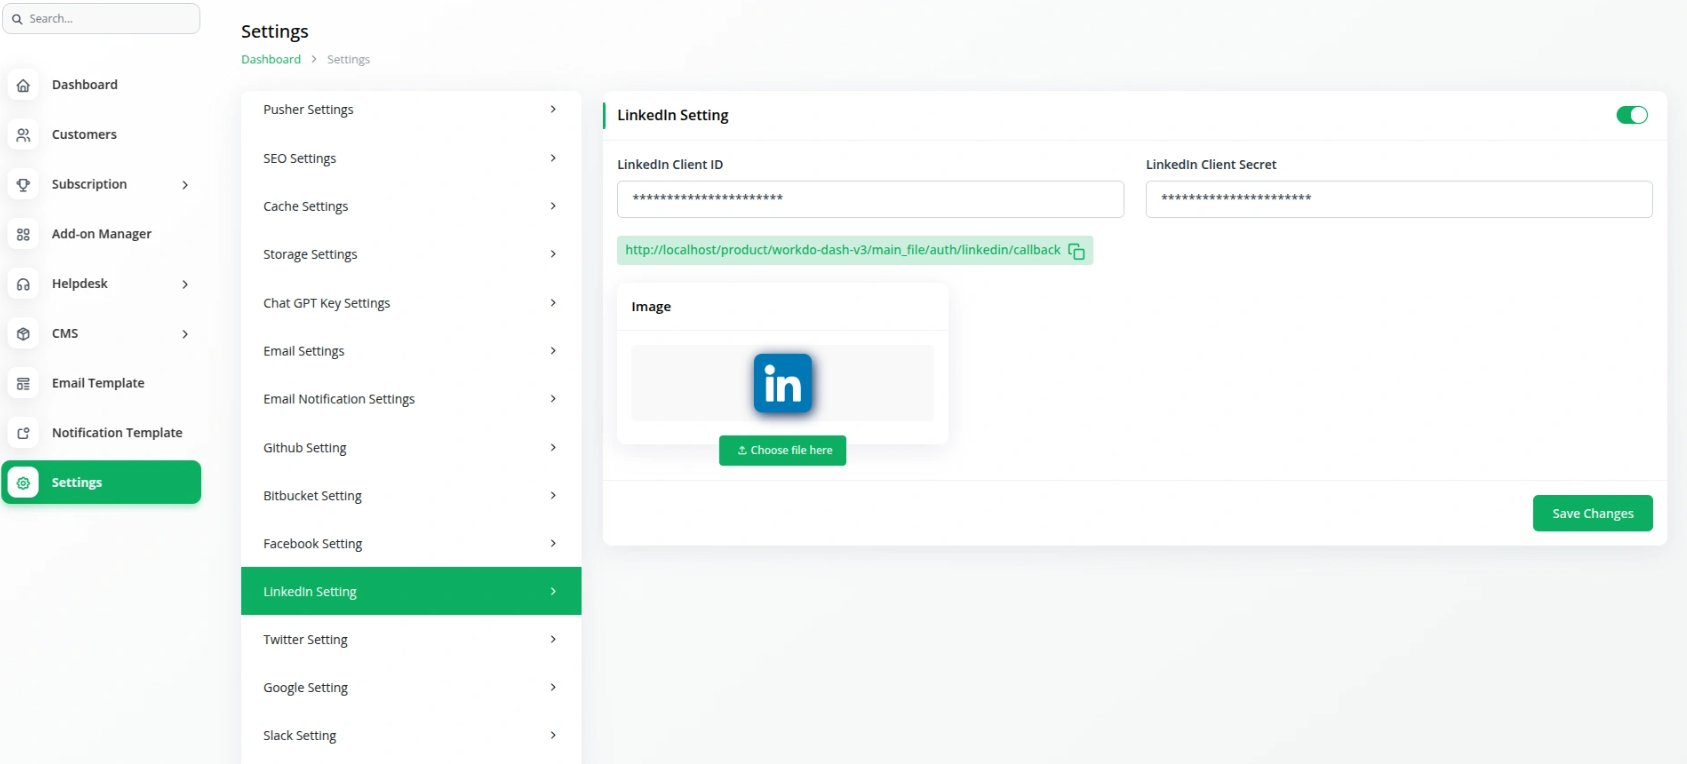Image resolution: width=1687 pixels, height=764 pixels.
Task: Go to Dashboard via breadcrumb link
Action: 271,59
